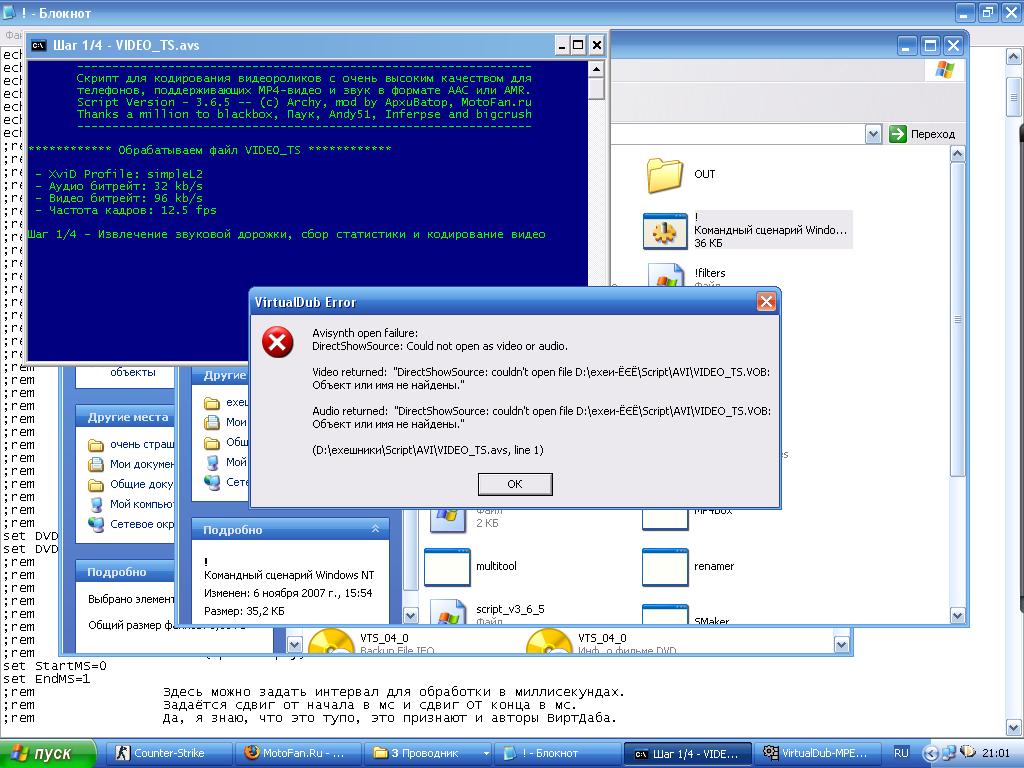
Task: Expand the Explorer address bar dropdown
Action: coord(873,135)
